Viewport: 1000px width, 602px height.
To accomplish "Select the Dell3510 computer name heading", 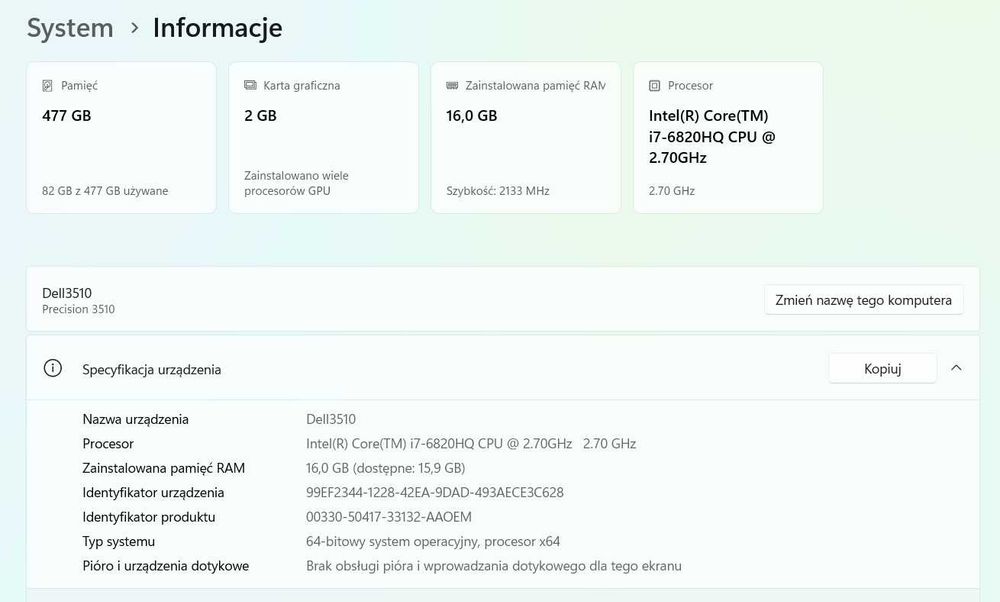I will tap(67, 293).
